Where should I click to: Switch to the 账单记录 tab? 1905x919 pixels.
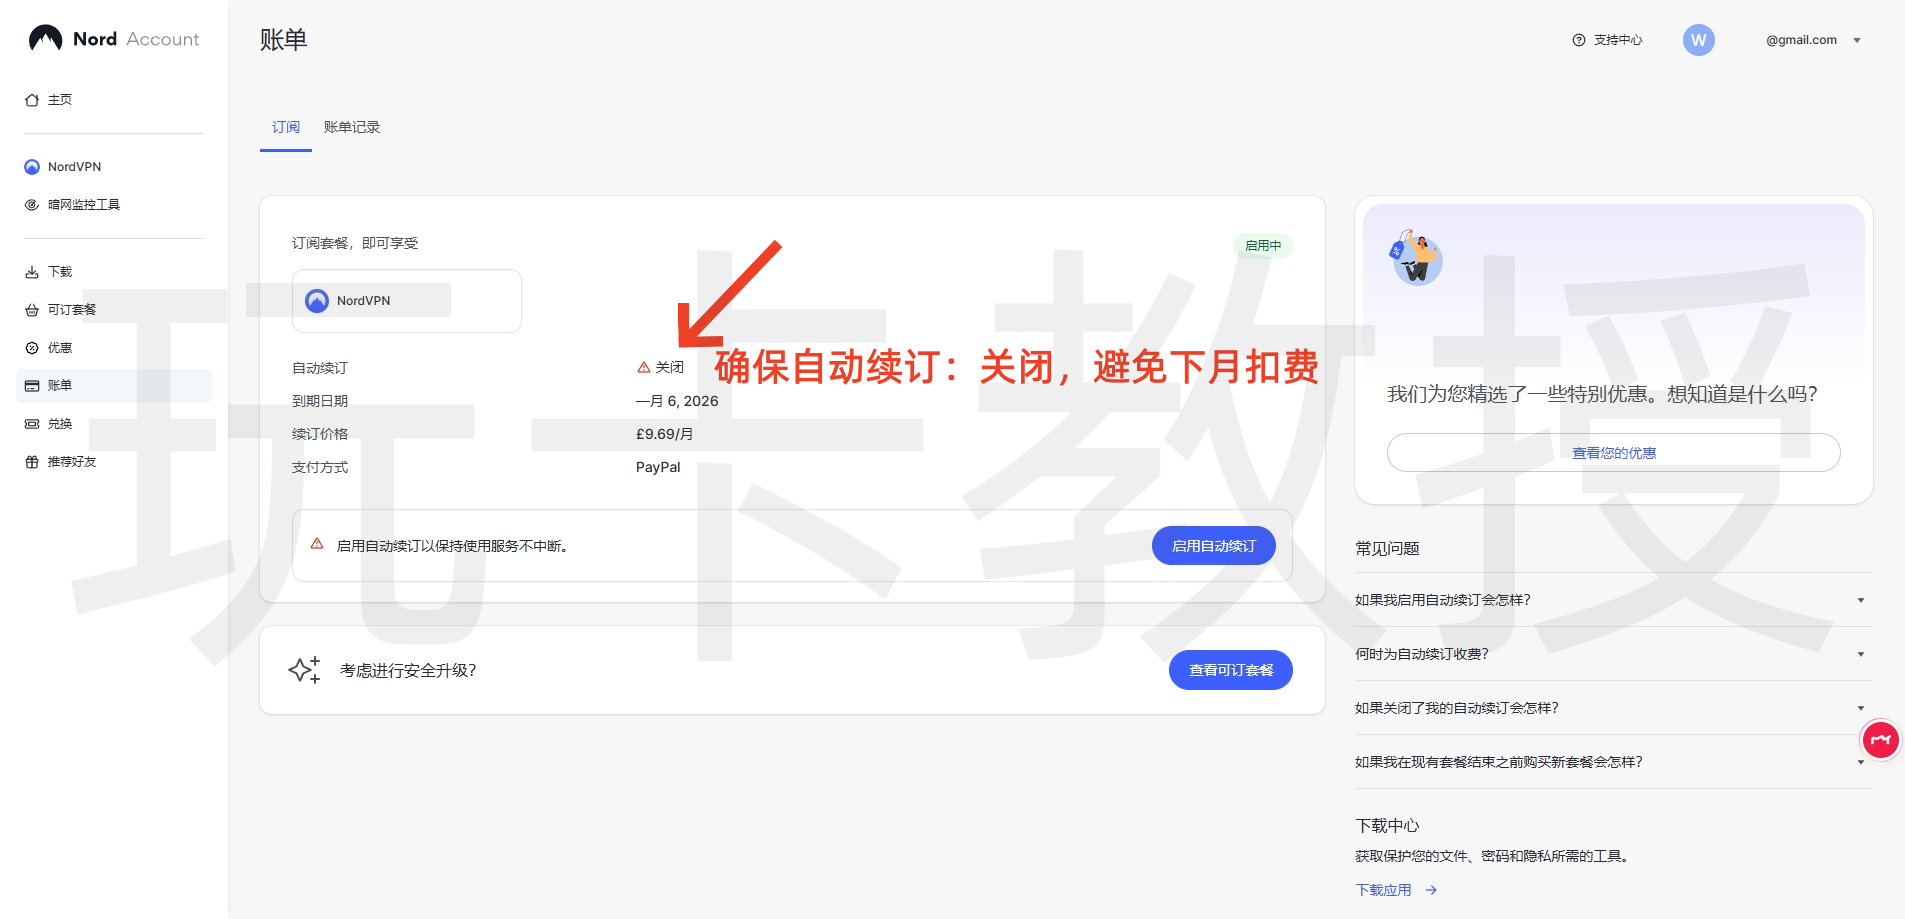(351, 127)
